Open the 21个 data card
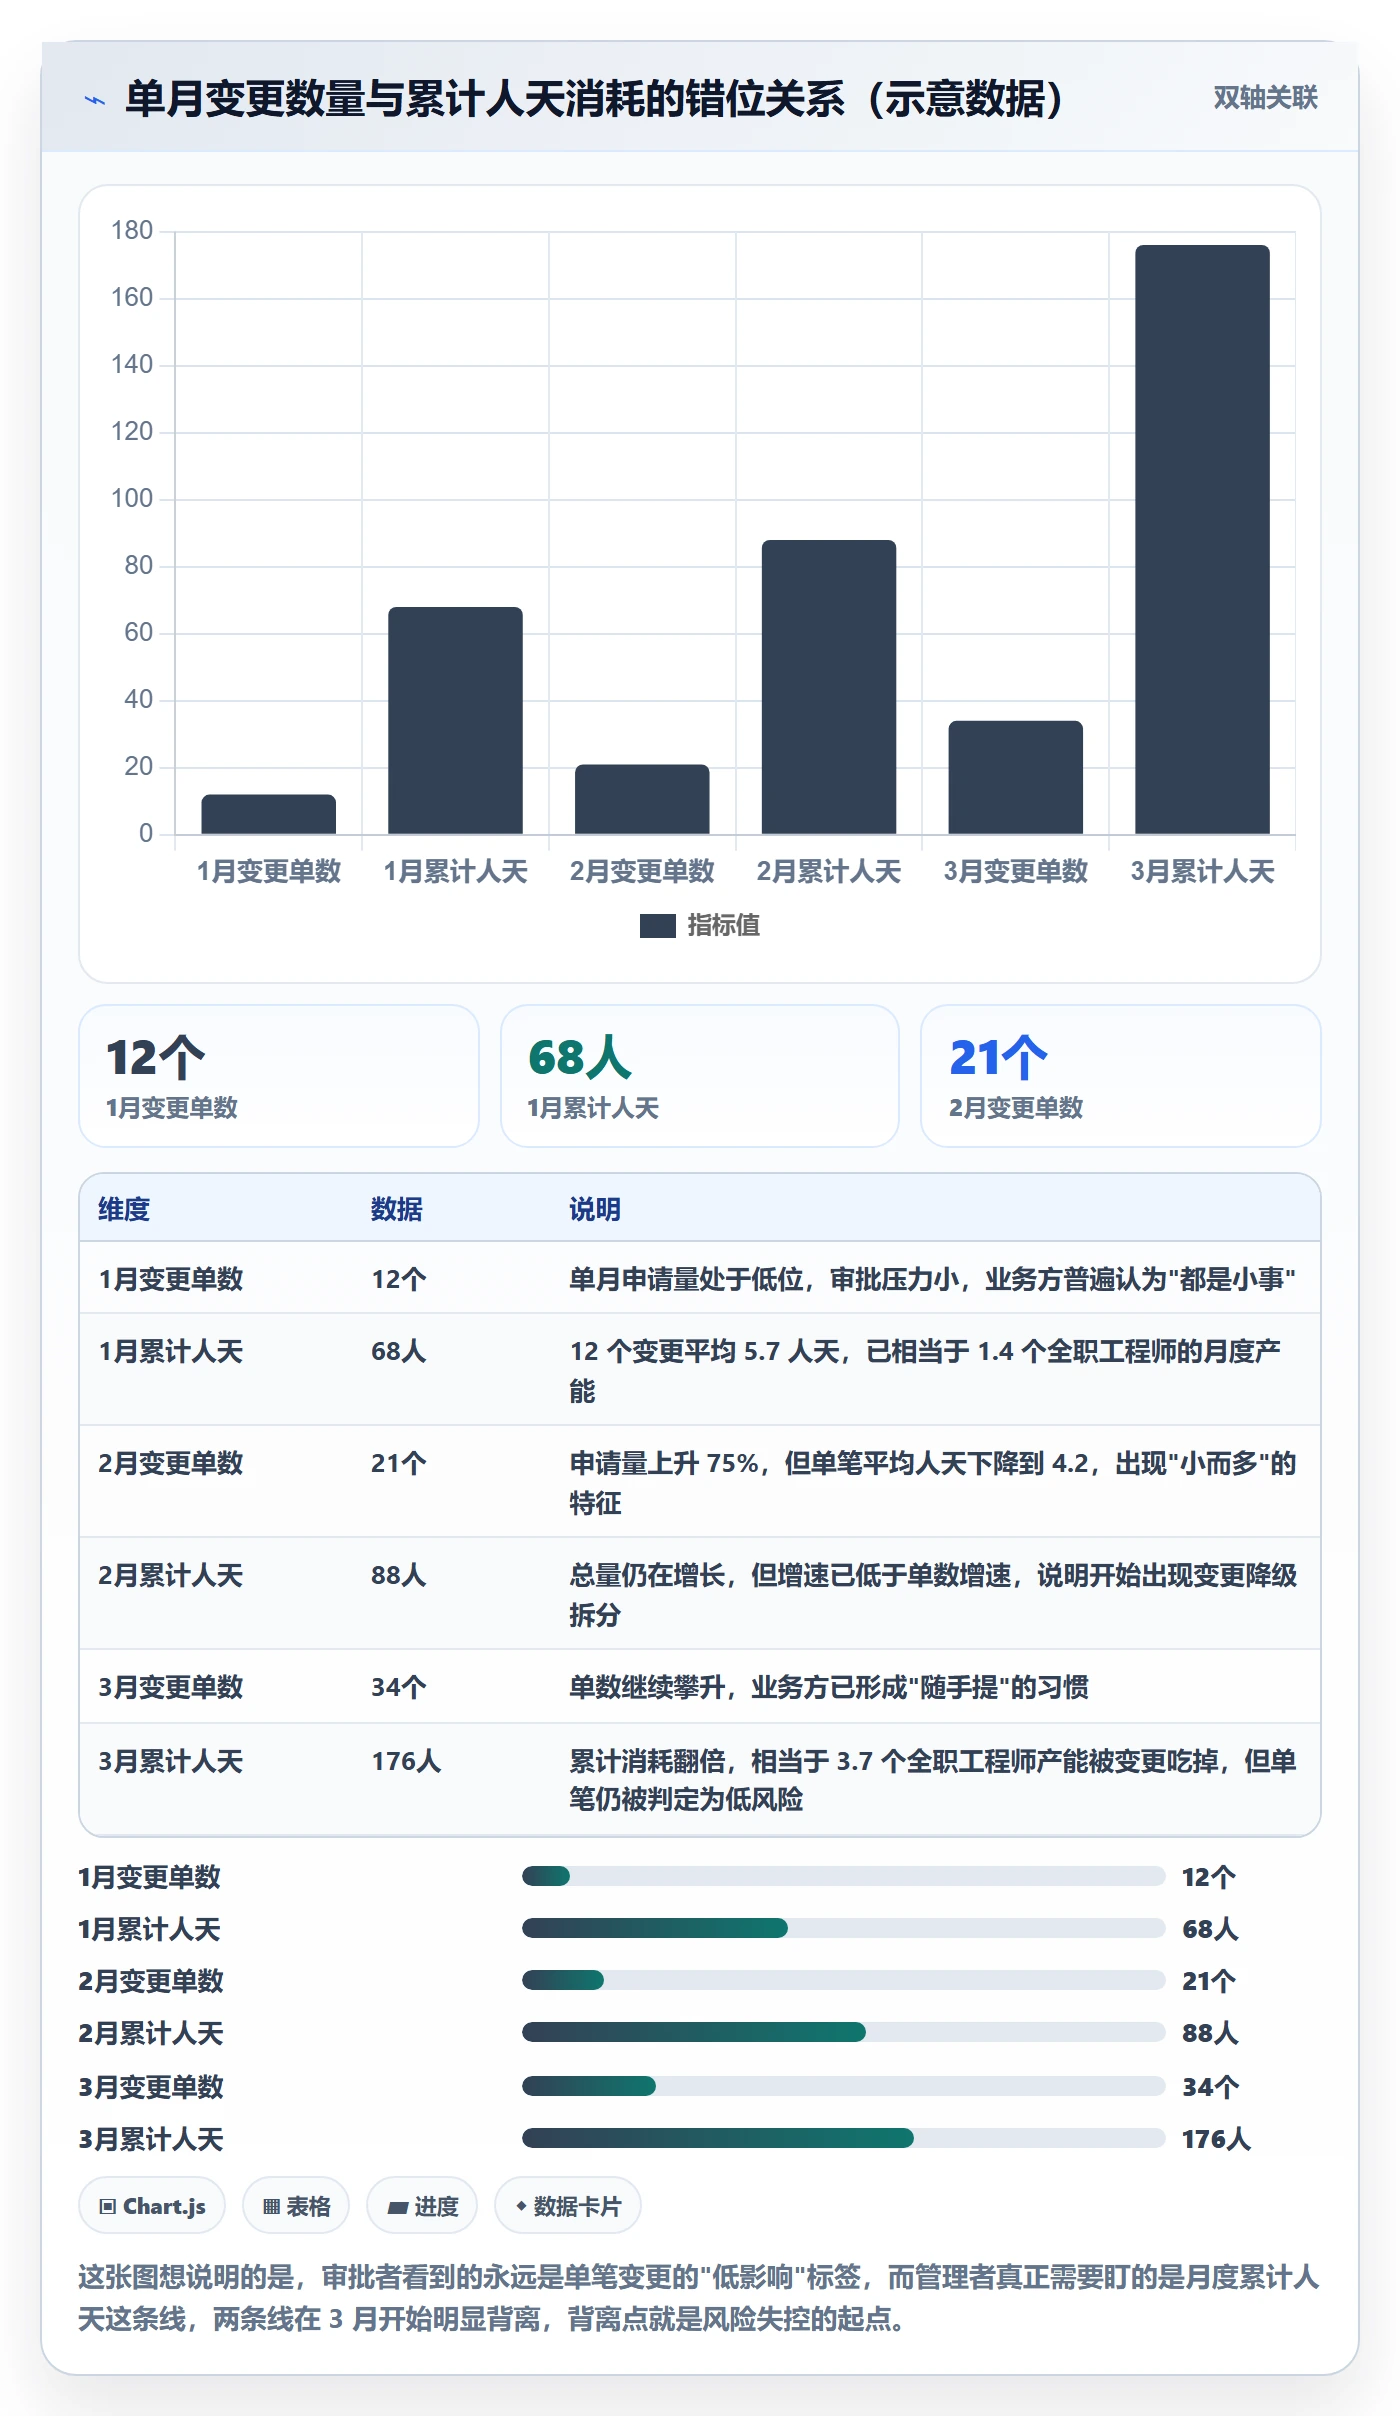Image resolution: width=1400 pixels, height=2416 pixels. [1121, 1076]
